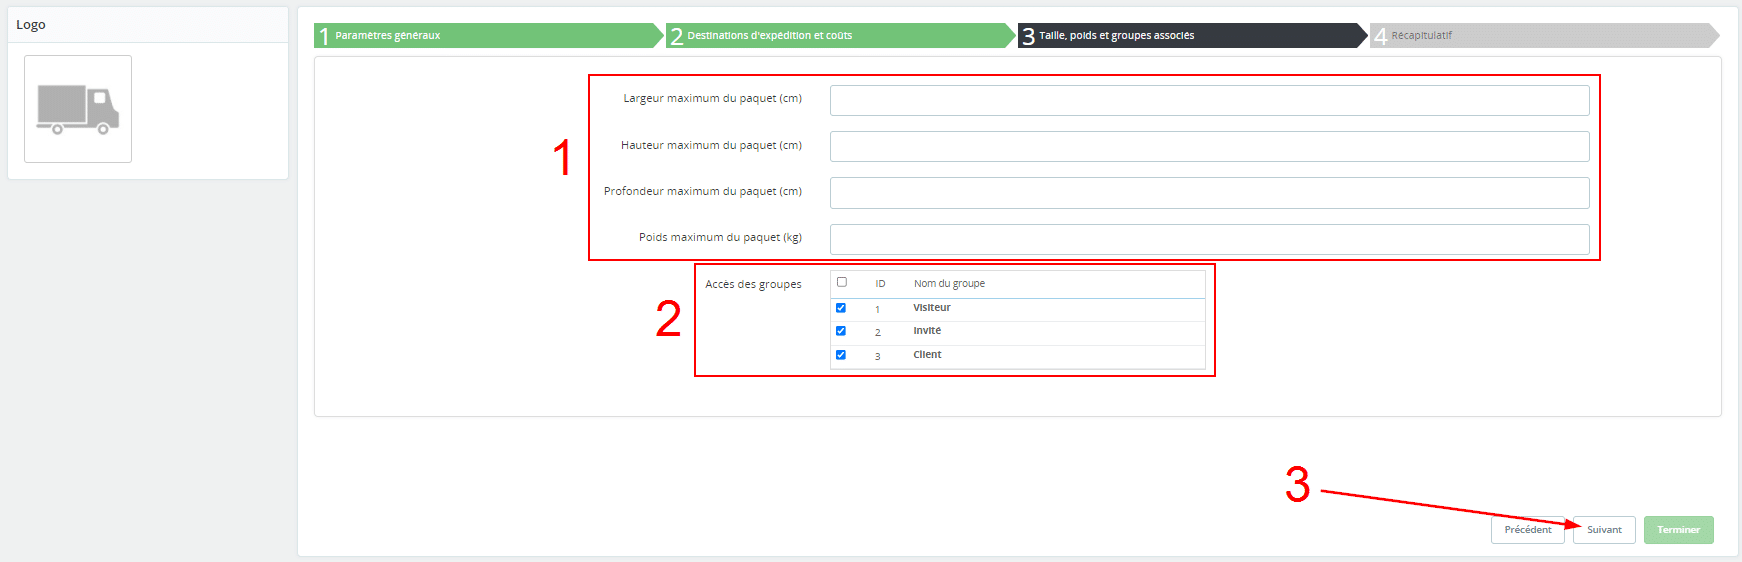1742x562 pixels.
Task: Untick the Client group checkbox
Action: (x=841, y=355)
